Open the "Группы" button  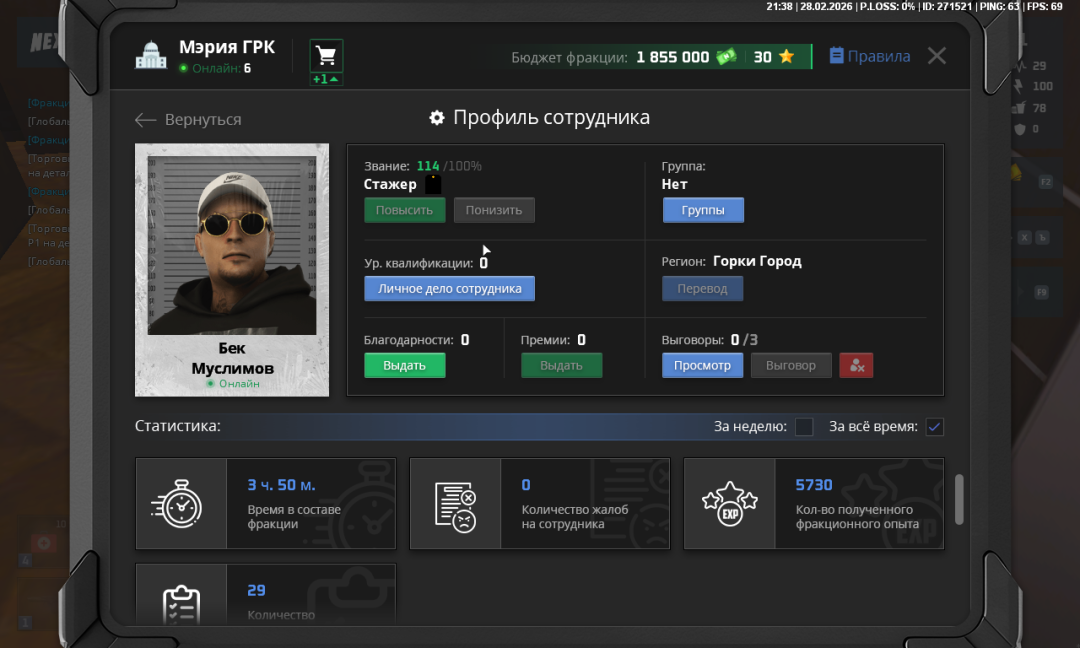coord(702,211)
